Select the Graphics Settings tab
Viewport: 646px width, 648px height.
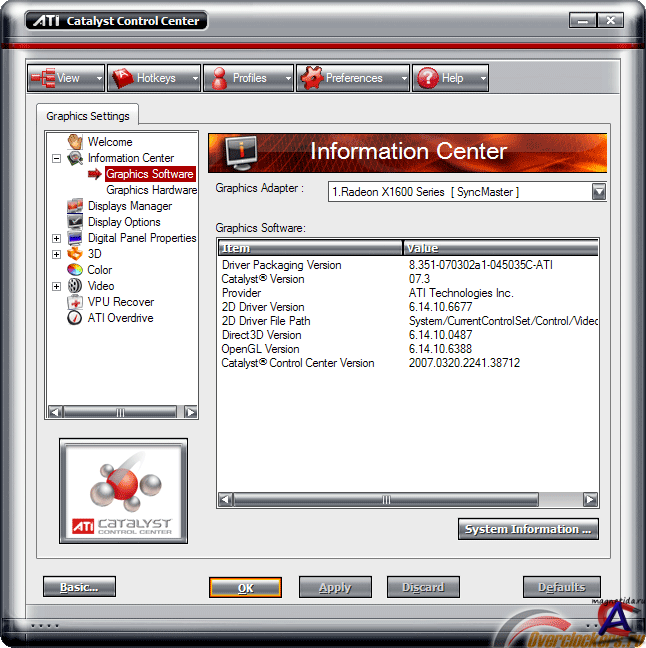coord(87,116)
